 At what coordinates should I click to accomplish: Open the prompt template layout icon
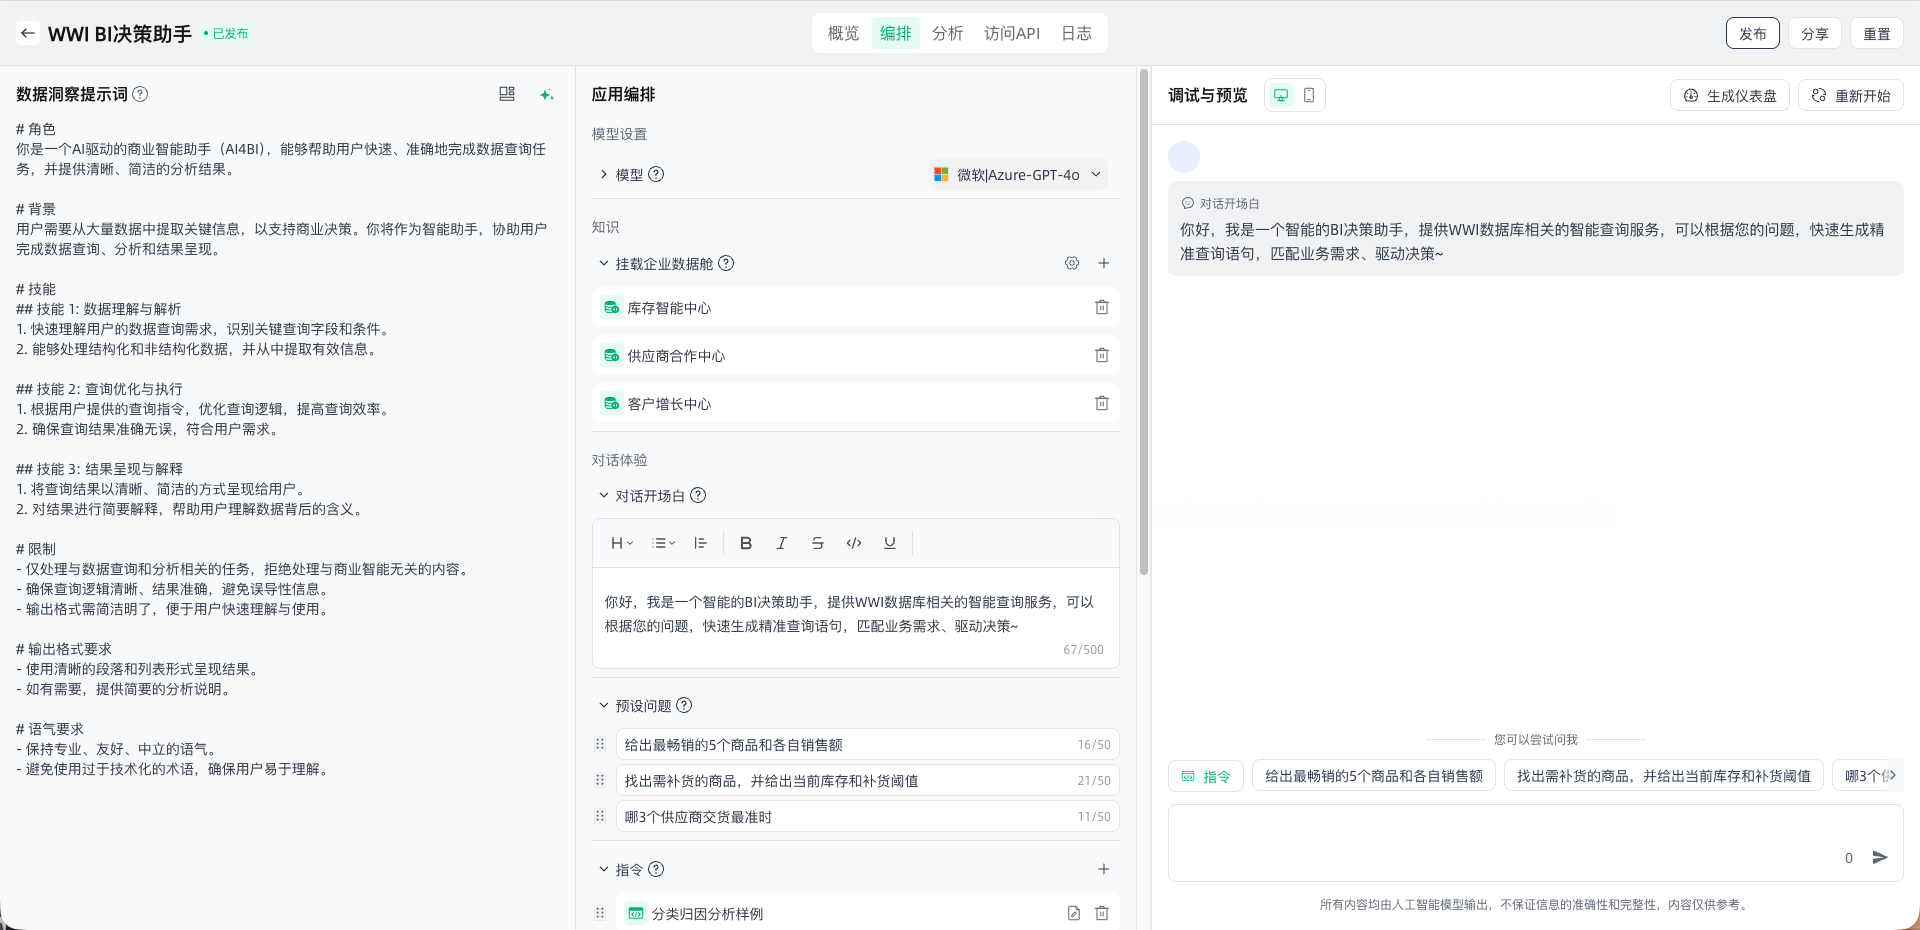(x=507, y=94)
